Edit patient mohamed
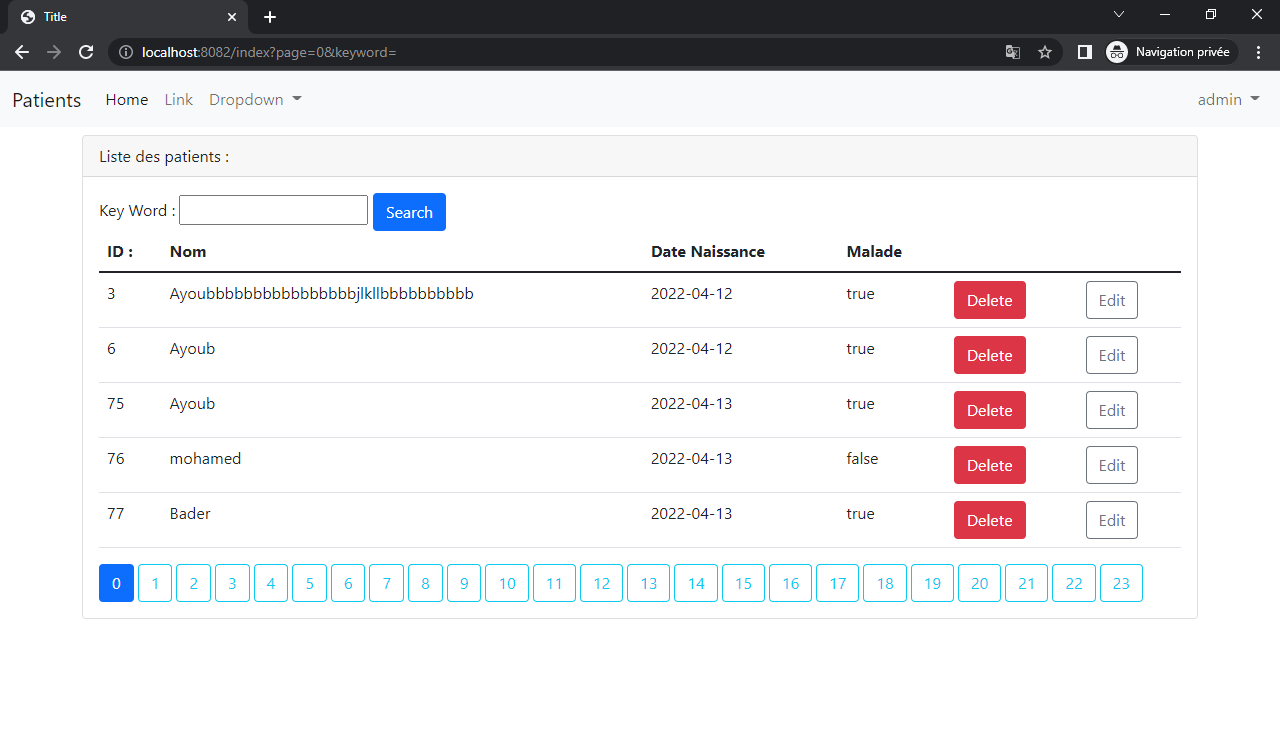Screen dimensions: 1280x750 pos(1112,465)
